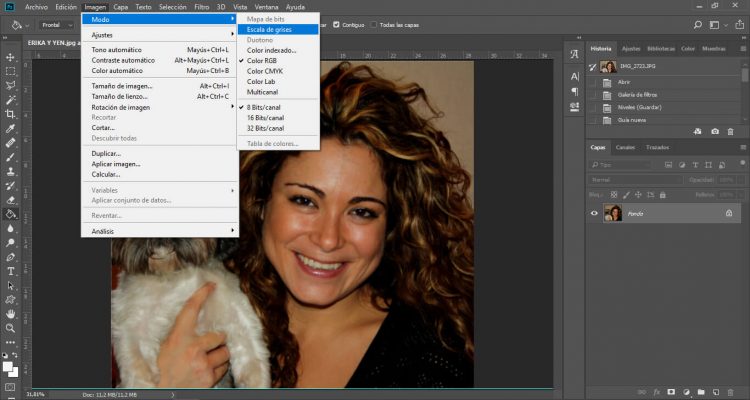The height and width of the screenshot is (400, 750).
Task: Select the Eyedropper tool
Action: point(10,128)
